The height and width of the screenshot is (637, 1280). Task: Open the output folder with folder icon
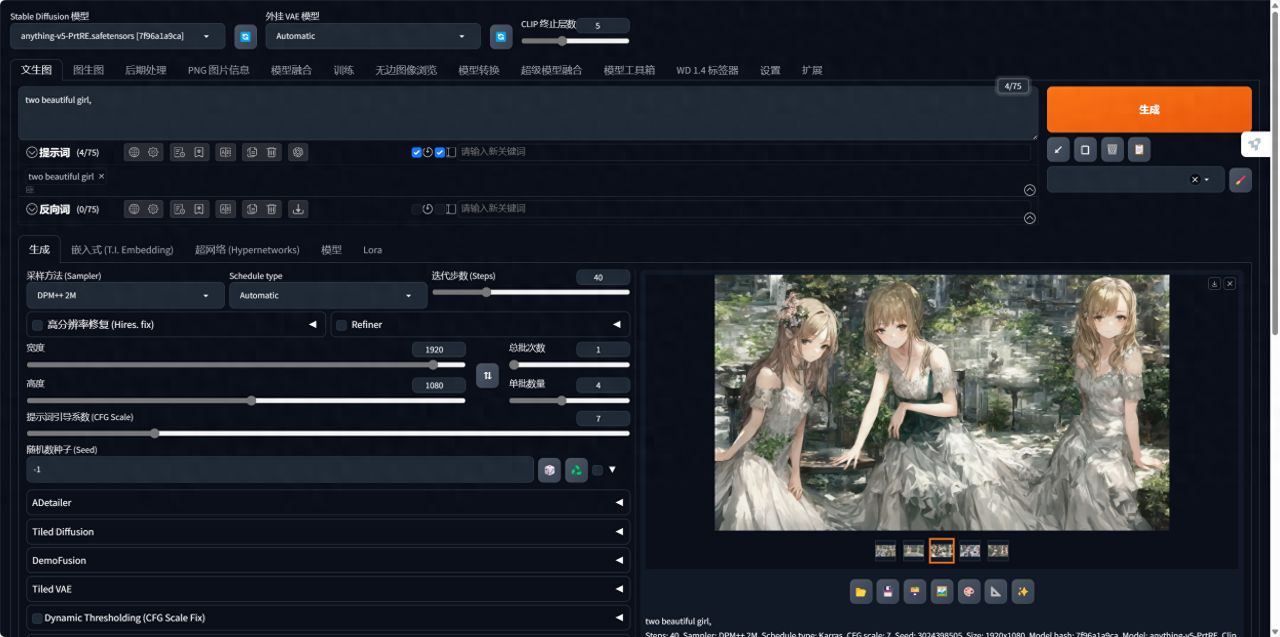(x=860, y=592)
